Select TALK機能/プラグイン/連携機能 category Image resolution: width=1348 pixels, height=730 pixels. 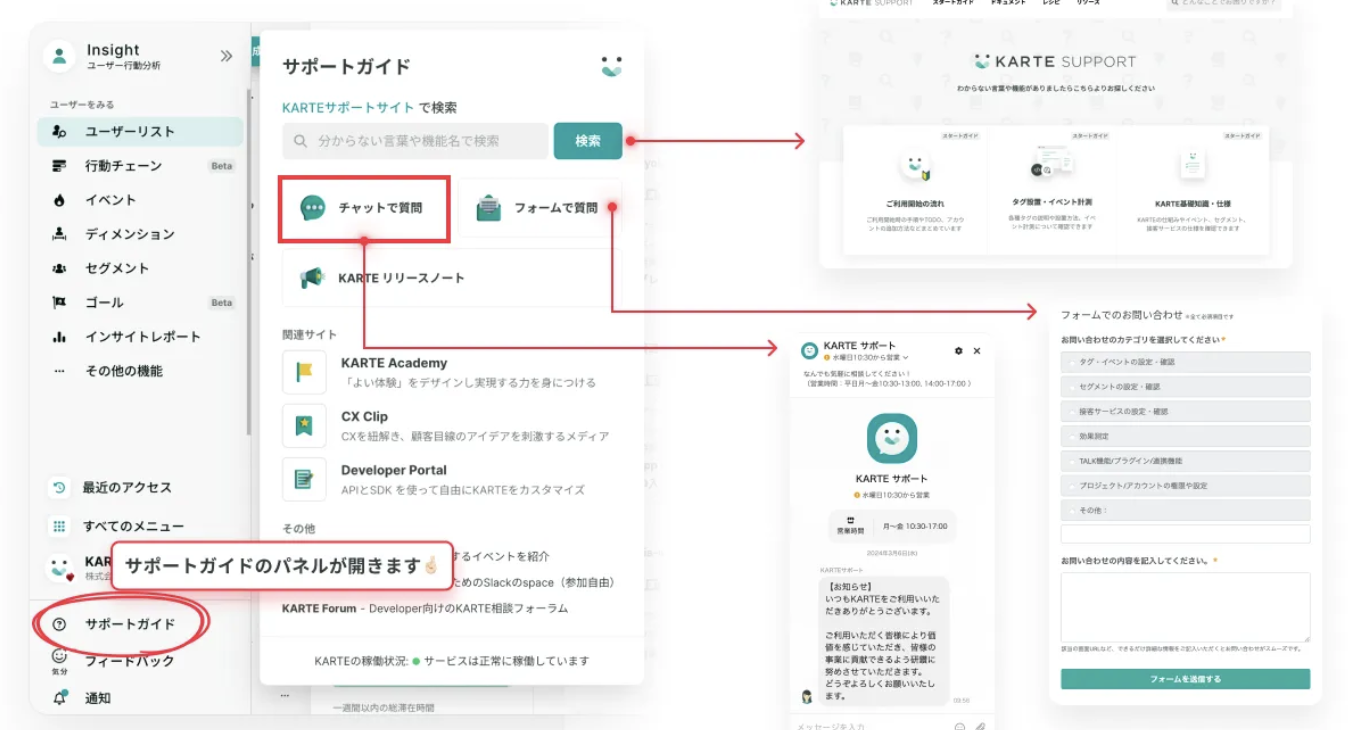tap(1185, 461)
